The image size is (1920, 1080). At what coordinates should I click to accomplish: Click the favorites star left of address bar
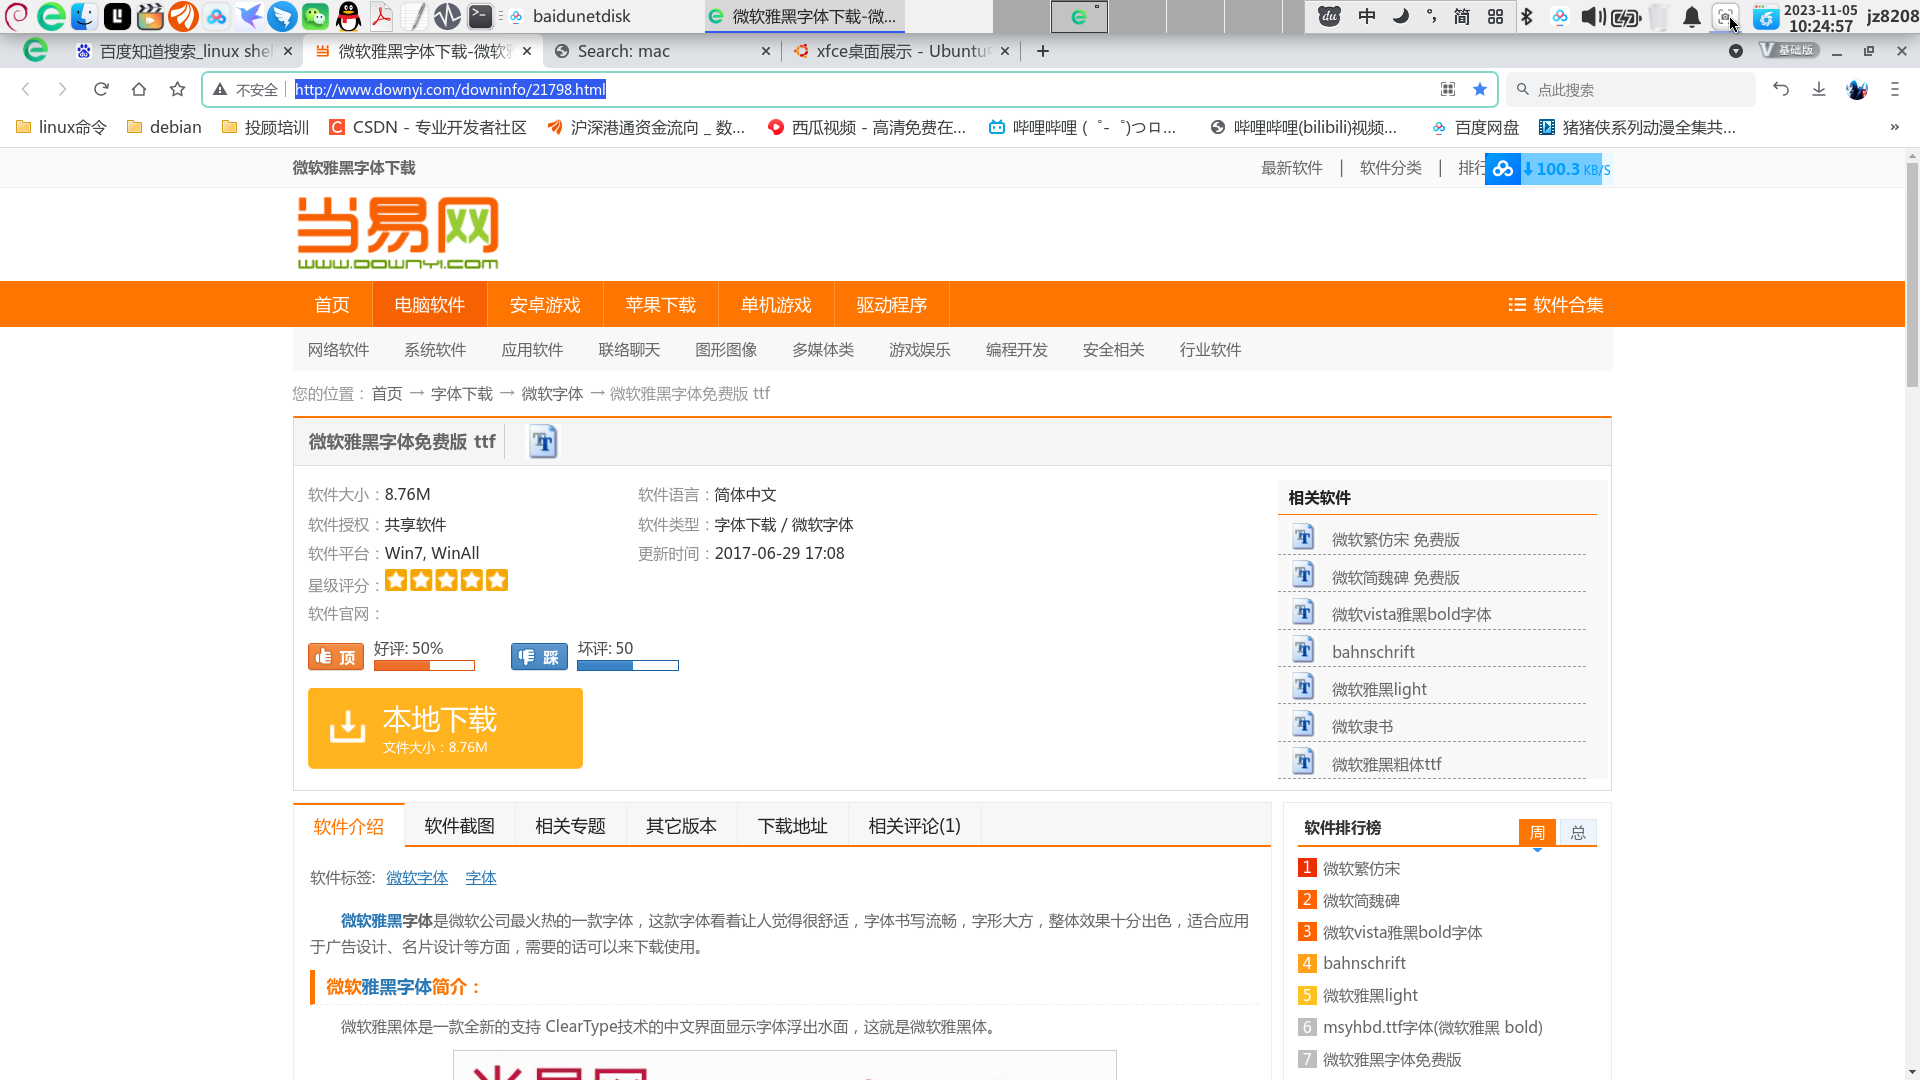pyautogui.click(x=177, y=89)
